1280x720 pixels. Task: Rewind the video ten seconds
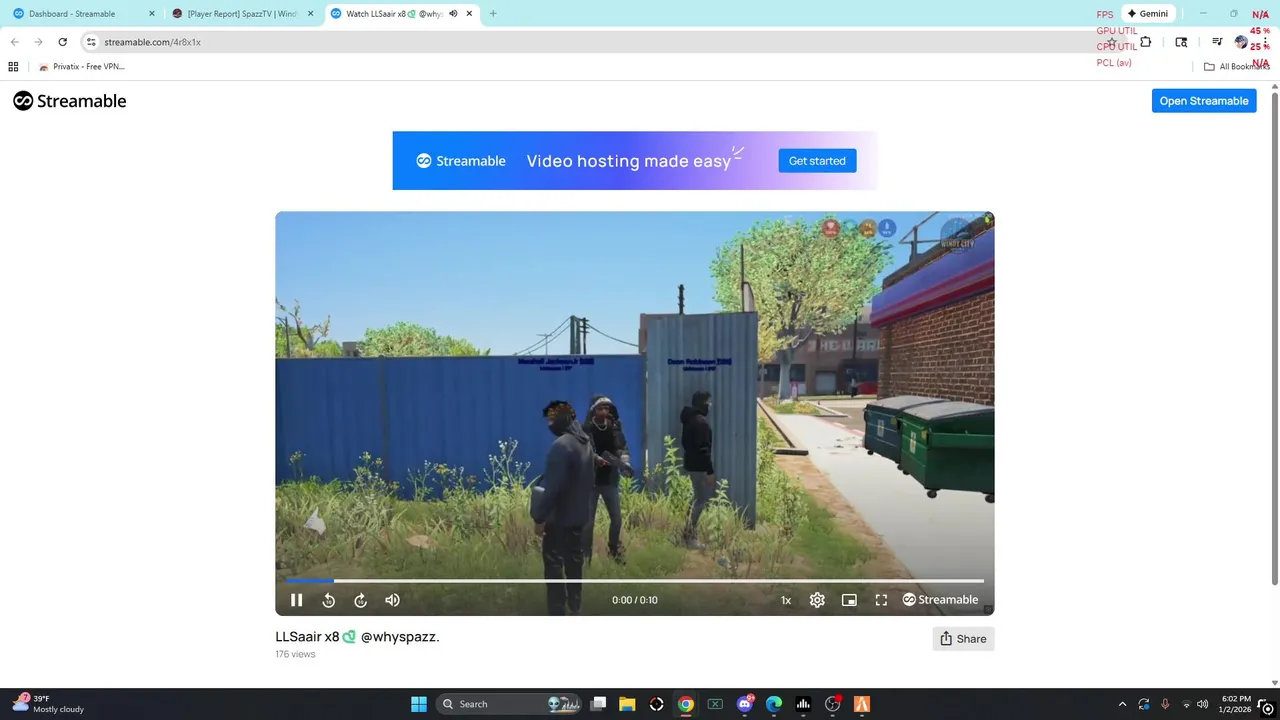[328, 600]
